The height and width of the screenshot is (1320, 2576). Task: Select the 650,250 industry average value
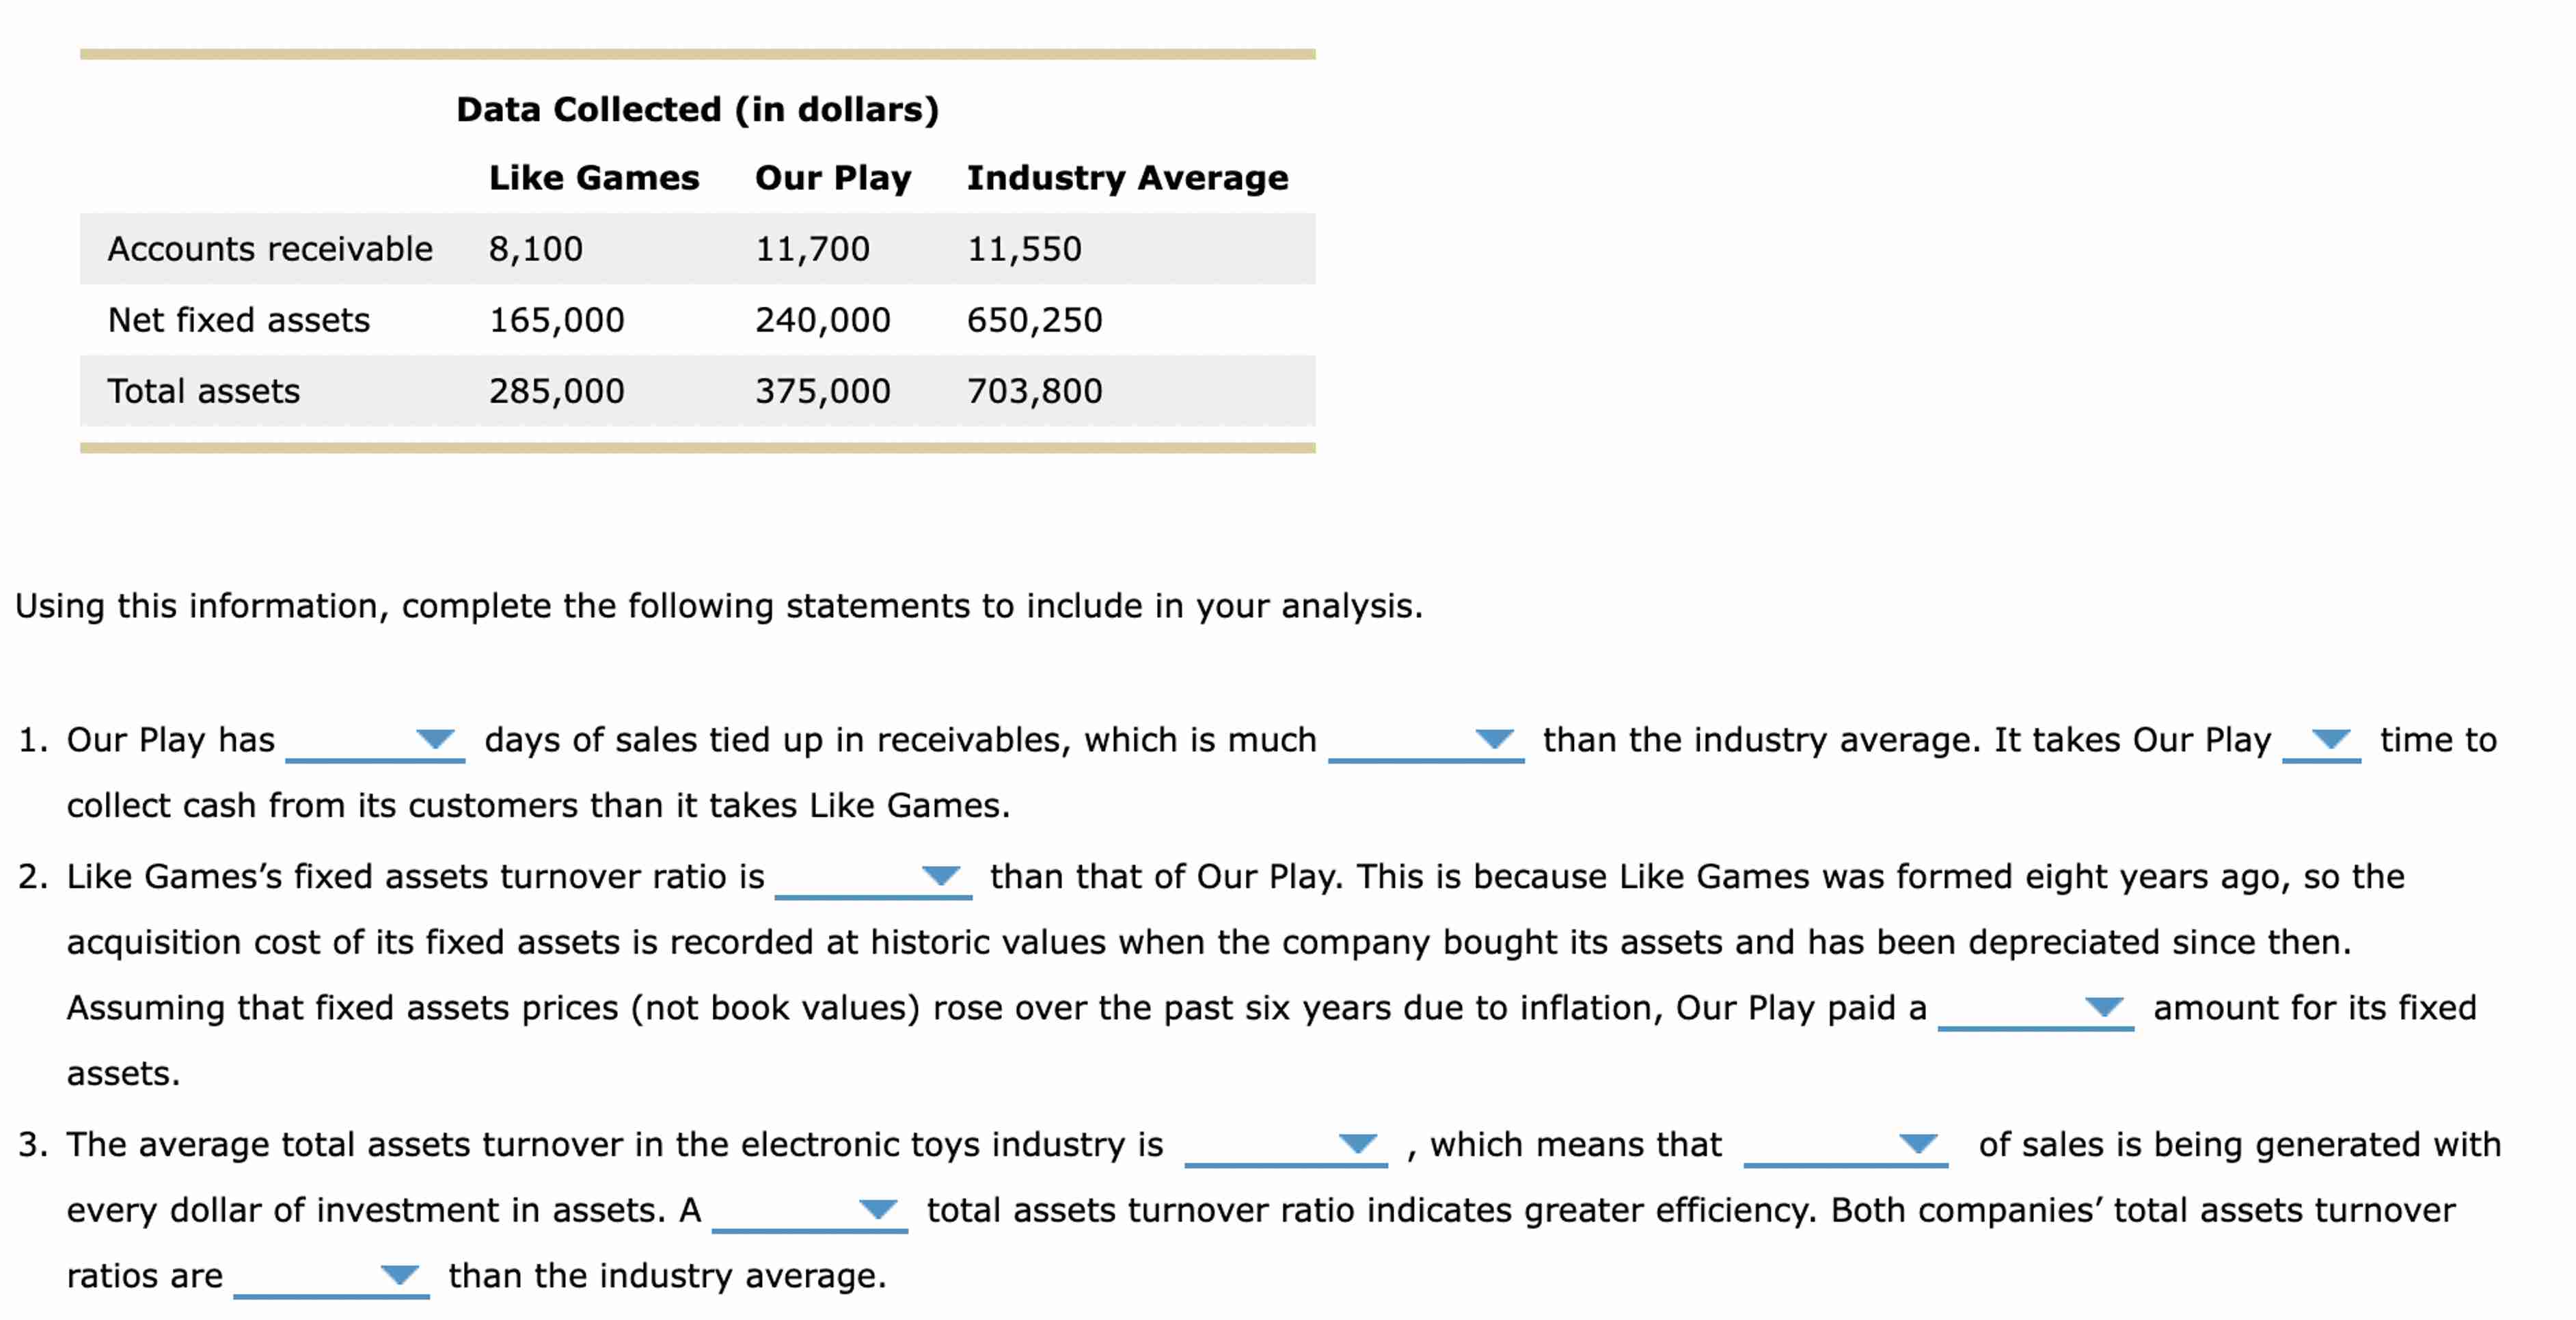(1036, 320)
